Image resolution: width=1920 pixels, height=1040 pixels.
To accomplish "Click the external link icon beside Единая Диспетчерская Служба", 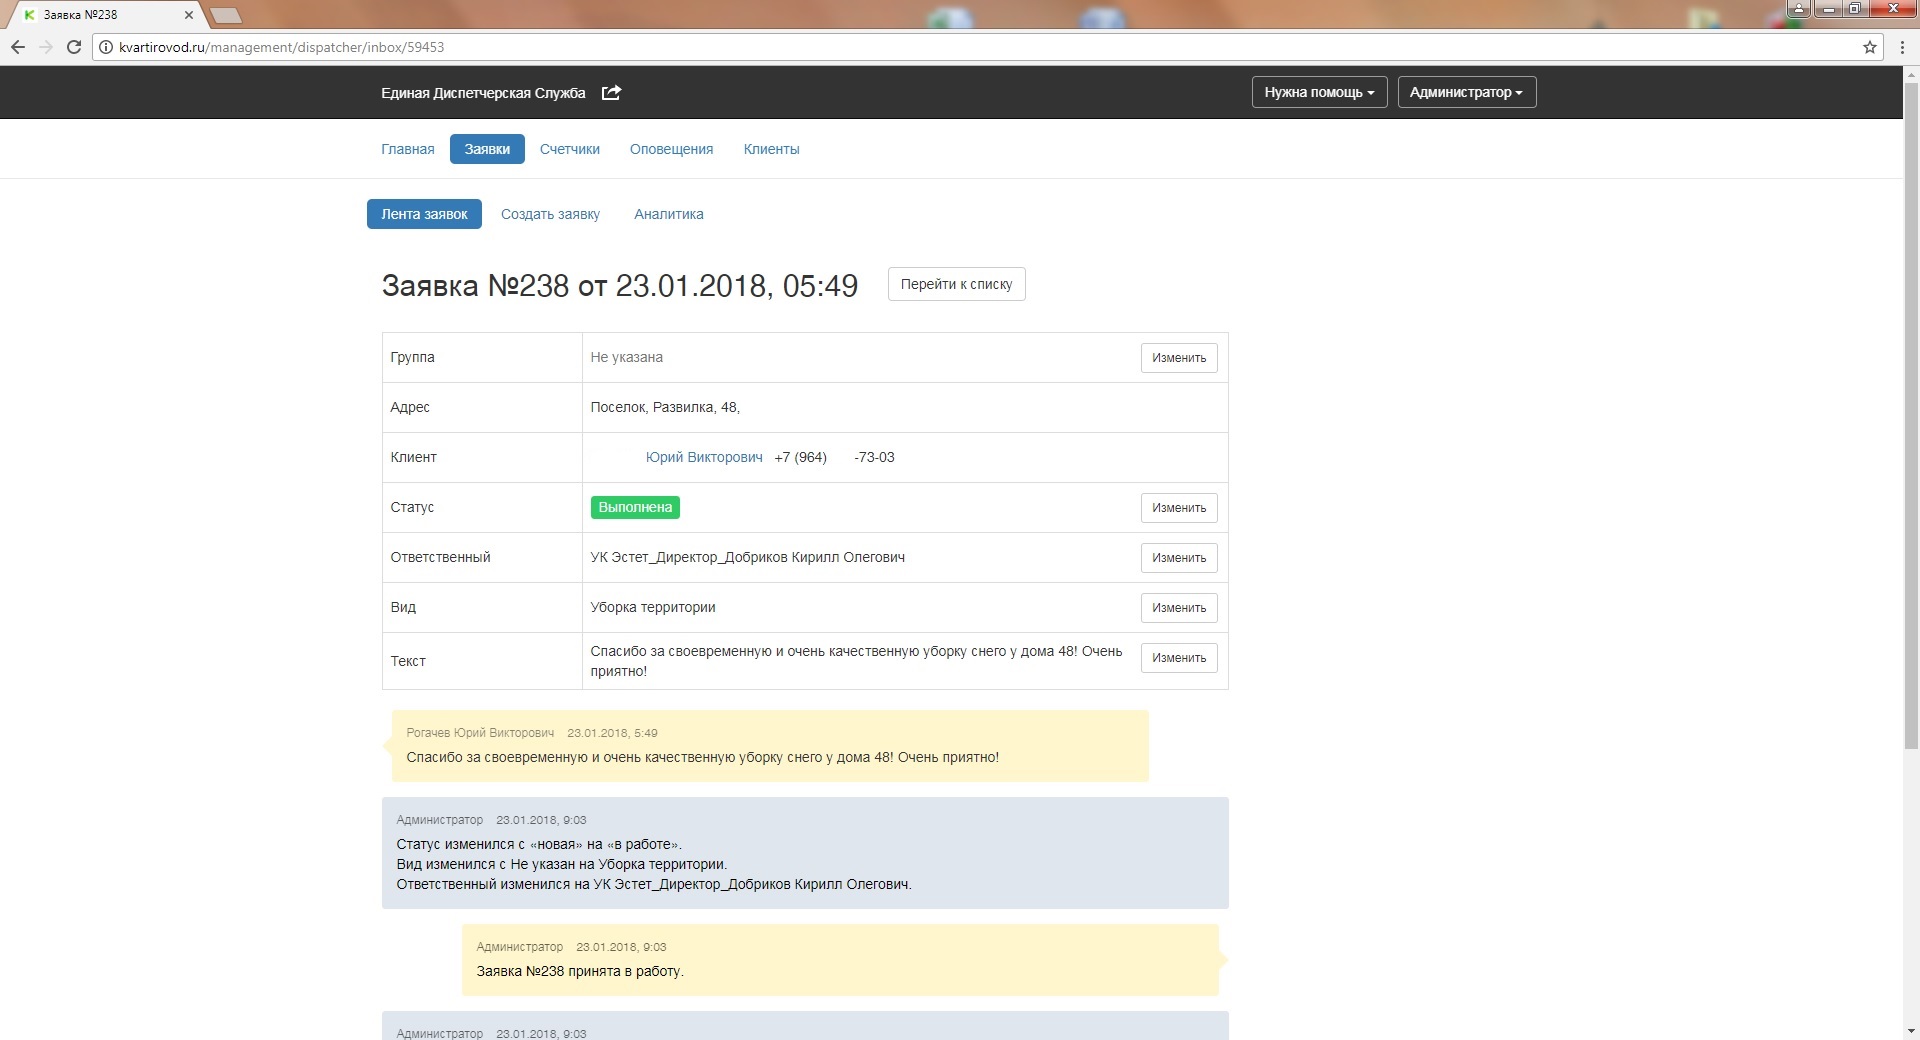I will (611, 92).
